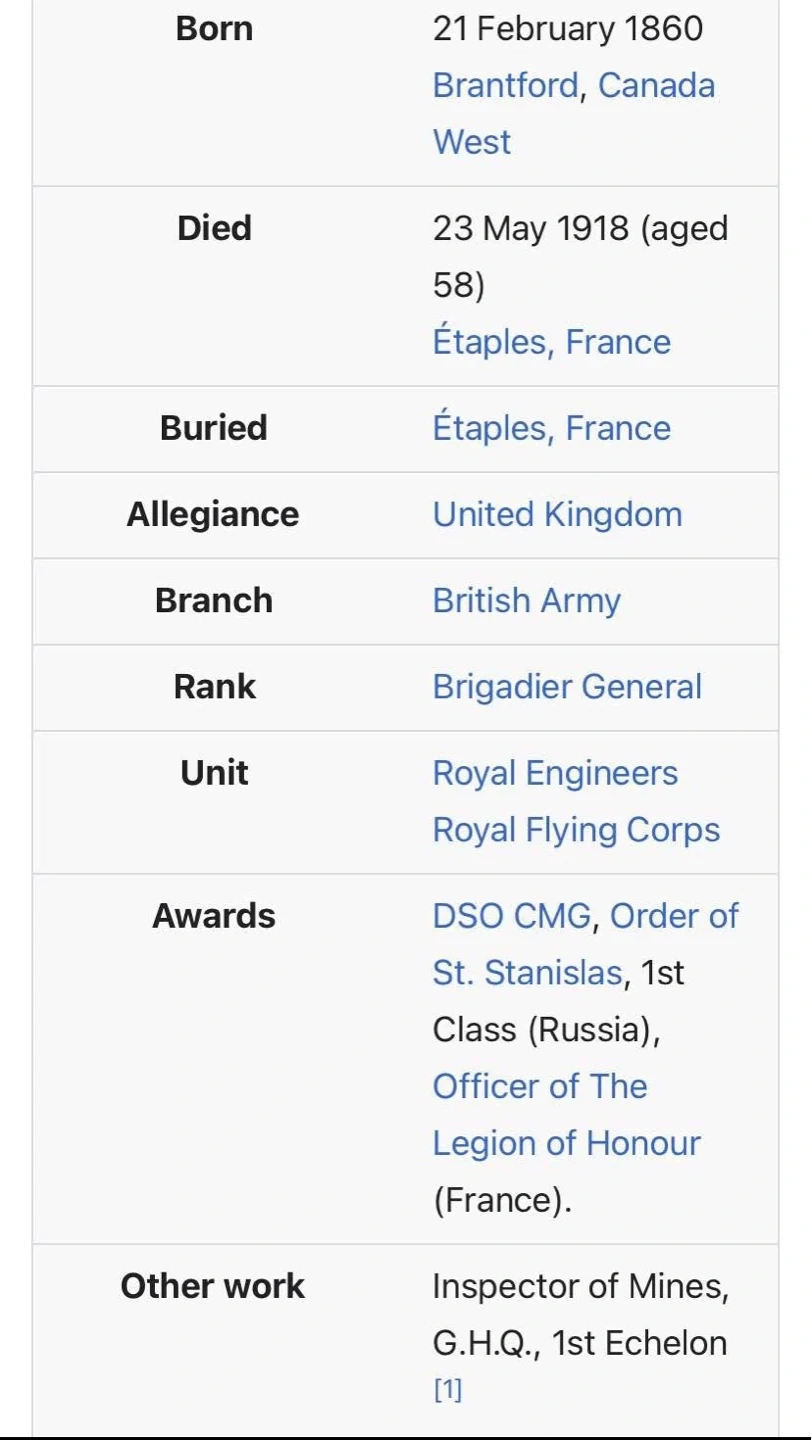
Task: Click the death date 23 May 1918
Action: click(x=530, y=229)
